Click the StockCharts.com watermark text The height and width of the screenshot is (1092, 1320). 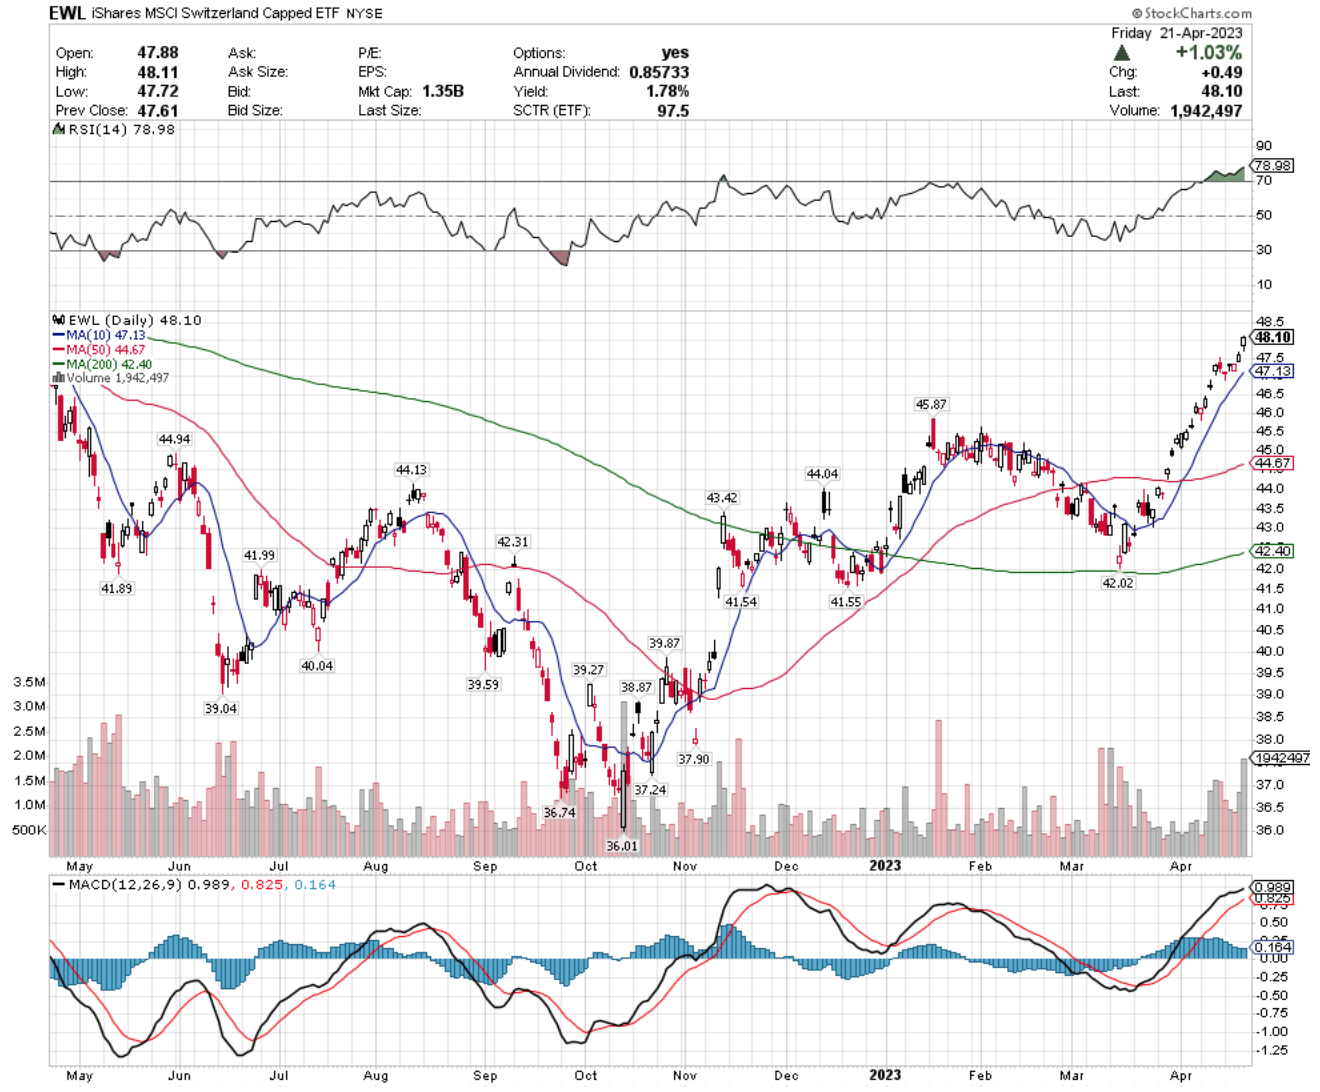(x=1191, y=13)
